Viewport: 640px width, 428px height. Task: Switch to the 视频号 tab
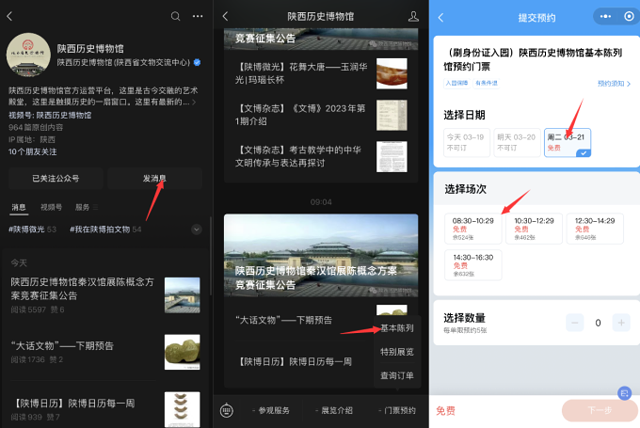pyautogui.click(x=49, y=208)
